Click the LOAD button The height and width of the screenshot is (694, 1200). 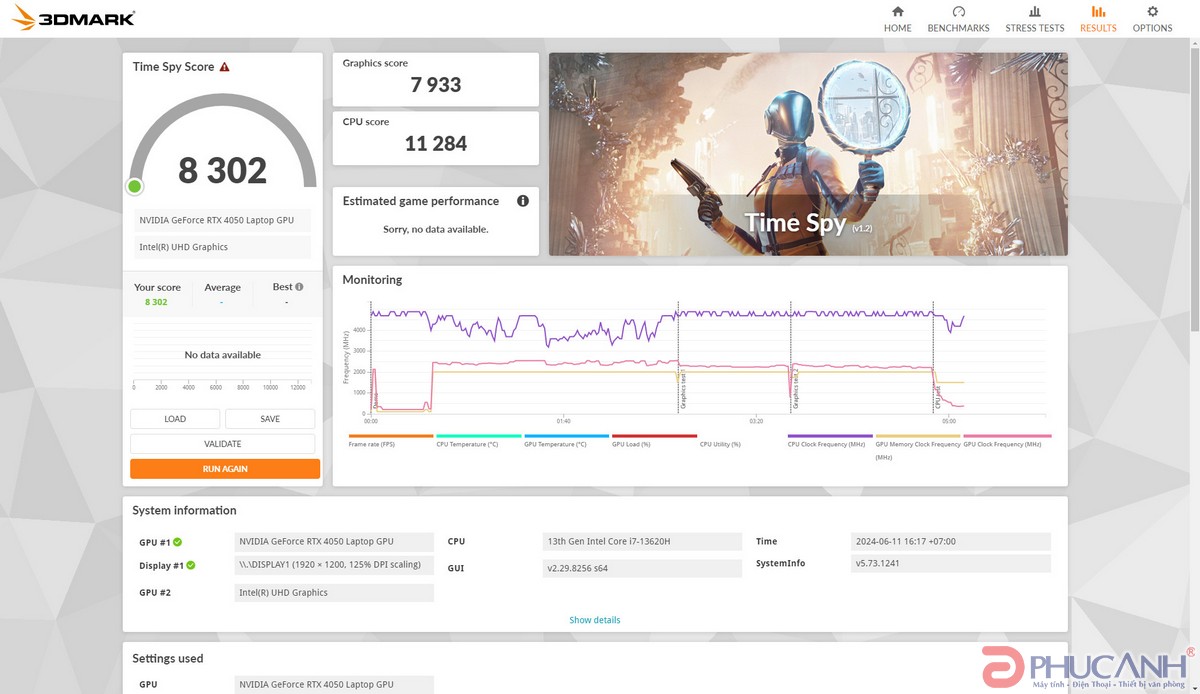click(175, 419)
